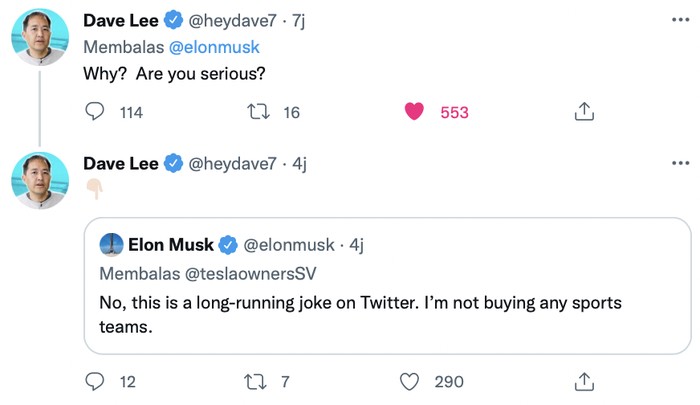The image size is (700, 405).
Task: Click the 7j timestamp on first tweet
Action: (299, 20)
